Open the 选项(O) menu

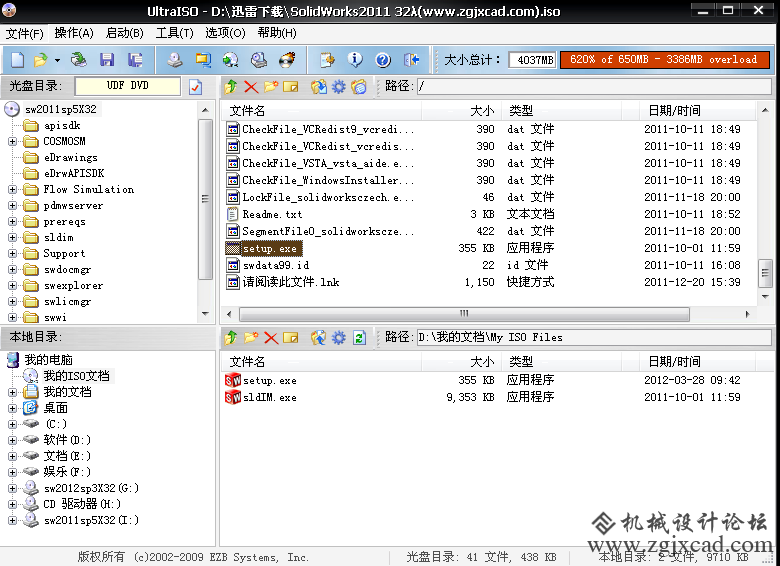tap(225, 33)
